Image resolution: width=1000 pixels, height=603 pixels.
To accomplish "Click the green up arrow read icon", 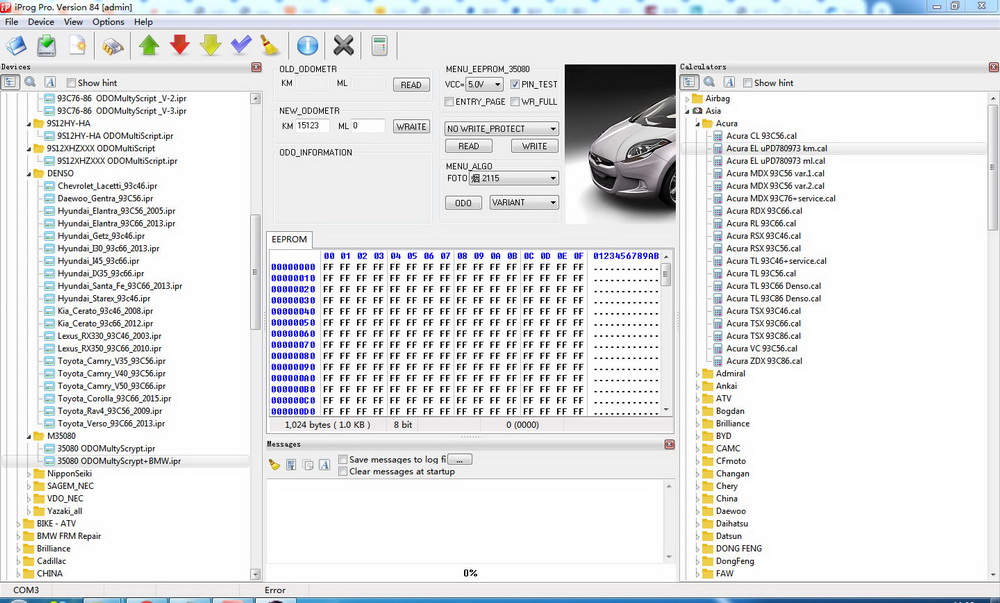I will click(x=149, y=45).
